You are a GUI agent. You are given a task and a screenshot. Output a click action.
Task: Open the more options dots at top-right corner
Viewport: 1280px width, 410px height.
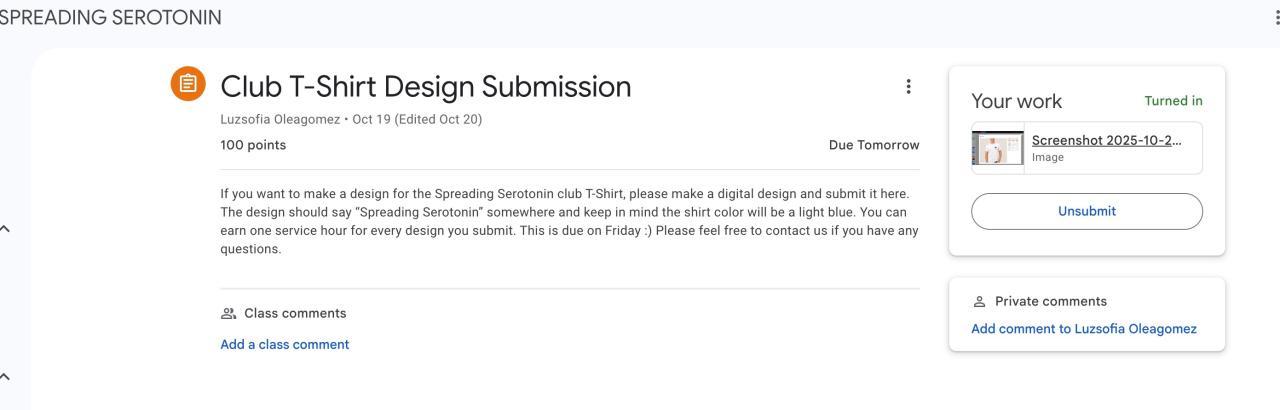[x=1276, y=18]
